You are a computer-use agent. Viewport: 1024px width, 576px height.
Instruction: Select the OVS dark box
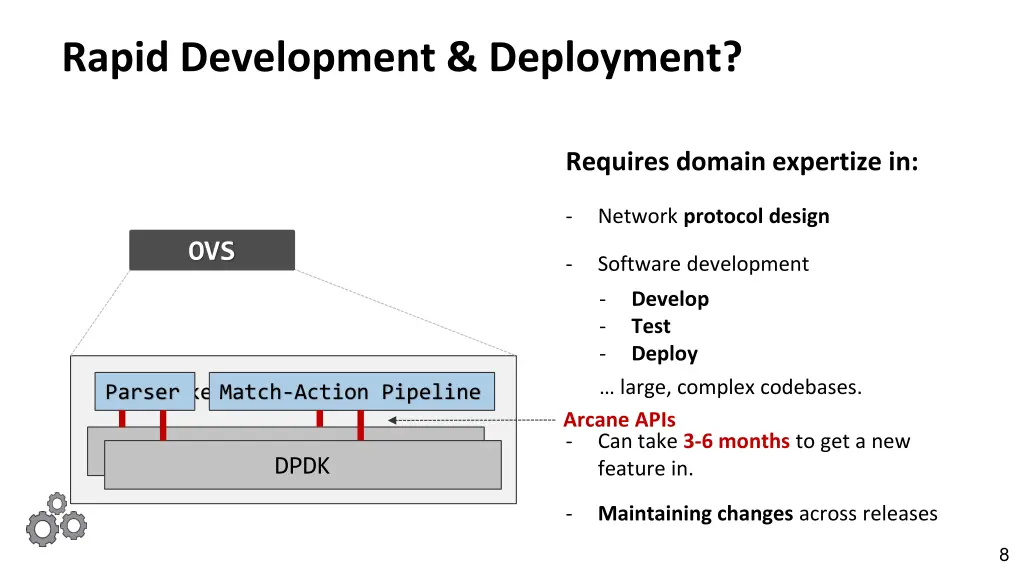(x=212, y=250)
